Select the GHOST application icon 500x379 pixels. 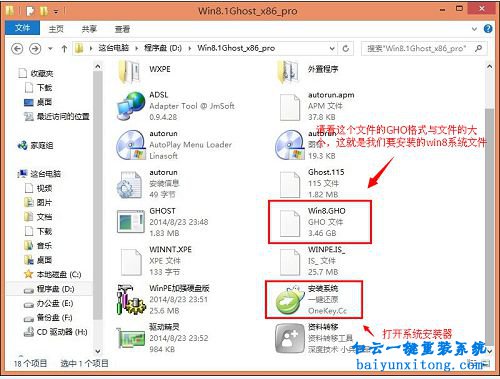click(x=131, y=222)
